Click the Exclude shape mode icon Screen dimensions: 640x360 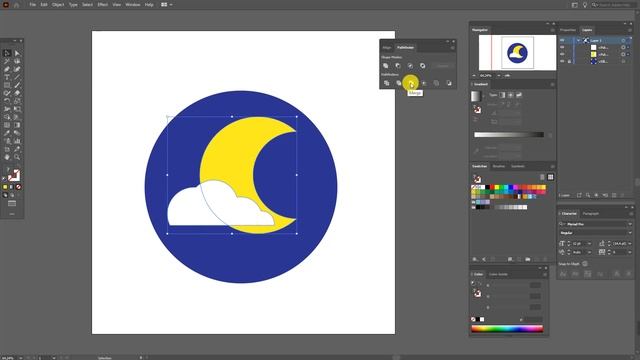[x=422, y=66]
